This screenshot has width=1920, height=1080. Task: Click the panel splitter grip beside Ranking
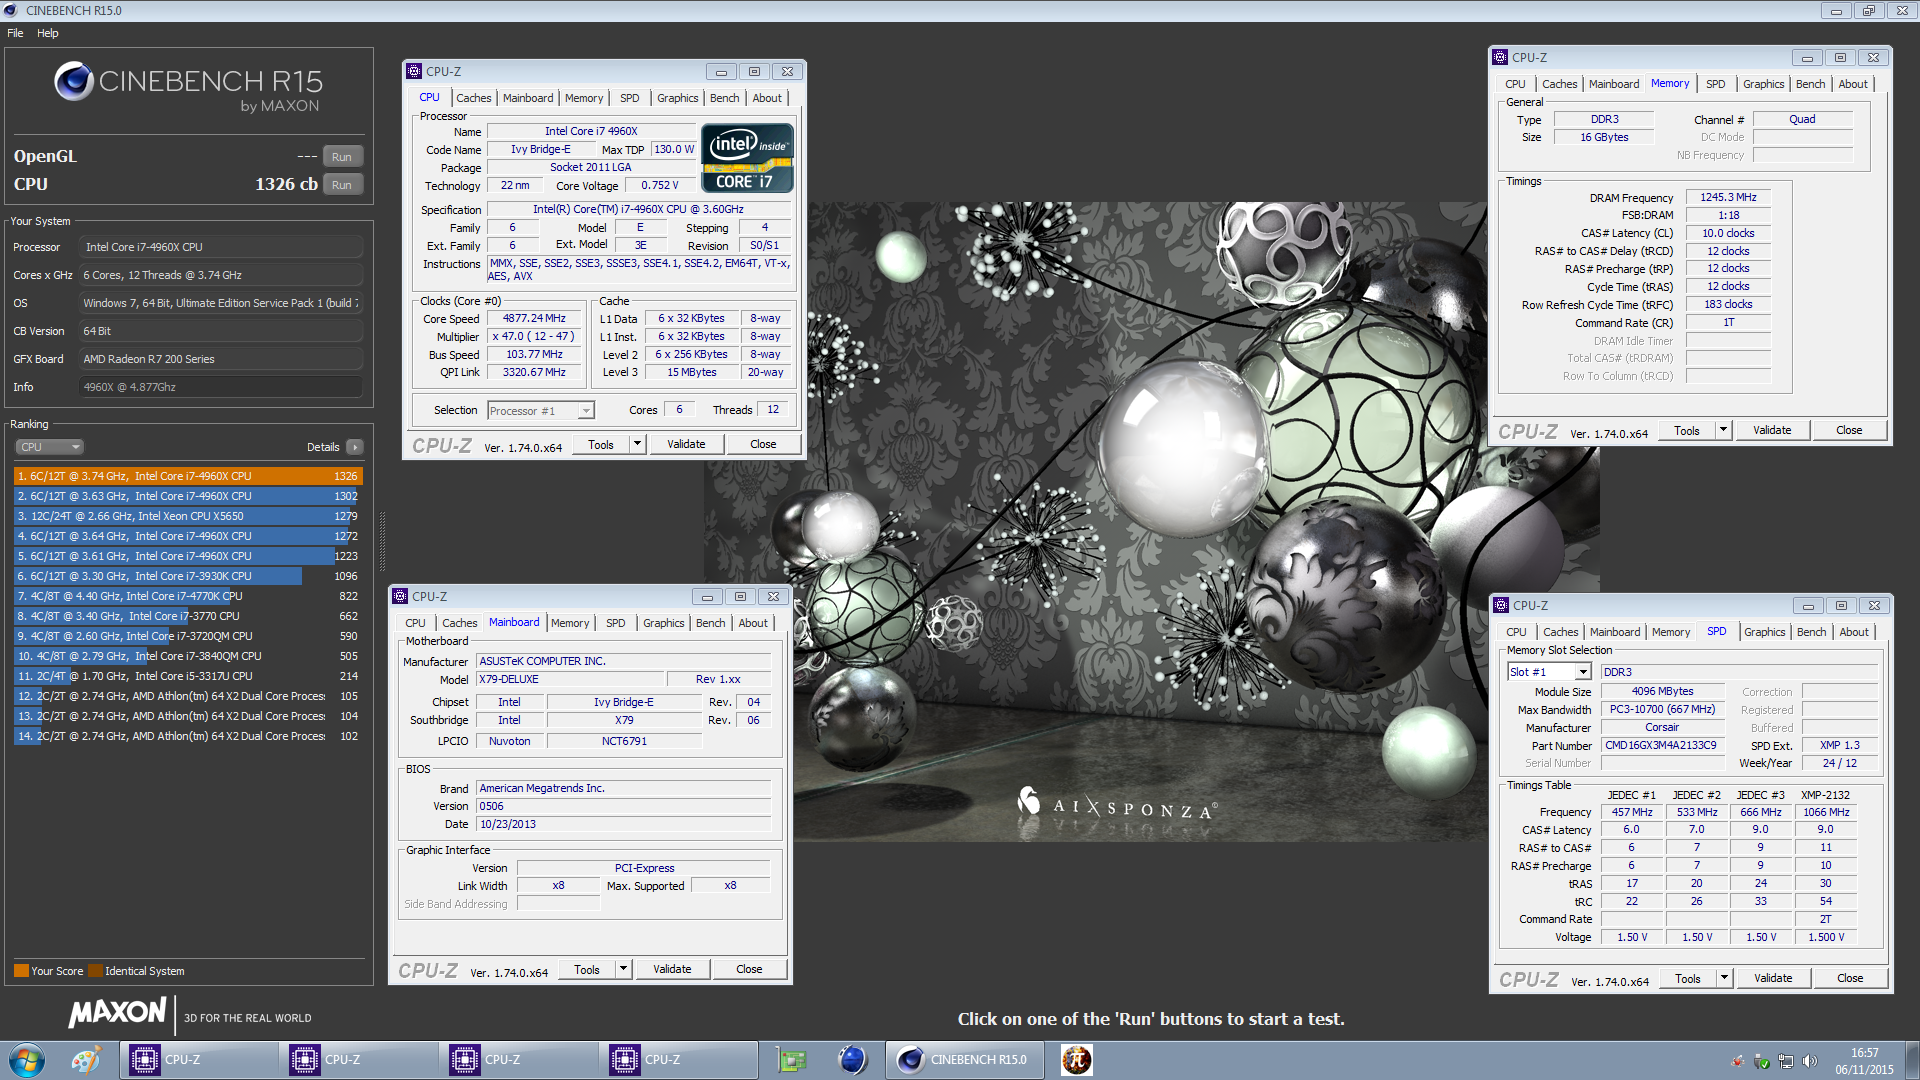[x=382, y=541]
